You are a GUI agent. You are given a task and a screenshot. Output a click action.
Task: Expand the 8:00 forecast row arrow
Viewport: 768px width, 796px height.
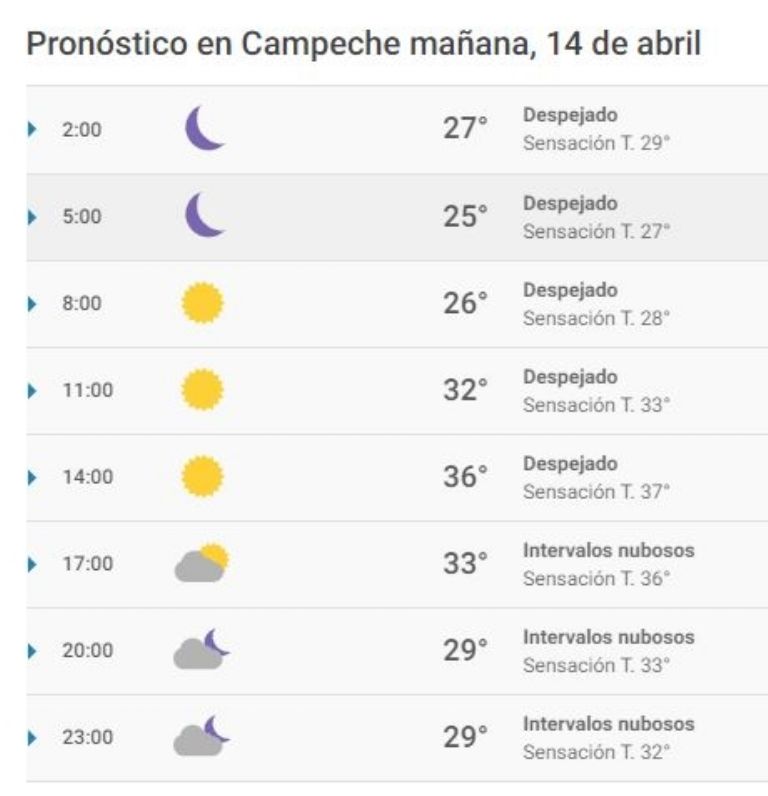pos(32,304)
